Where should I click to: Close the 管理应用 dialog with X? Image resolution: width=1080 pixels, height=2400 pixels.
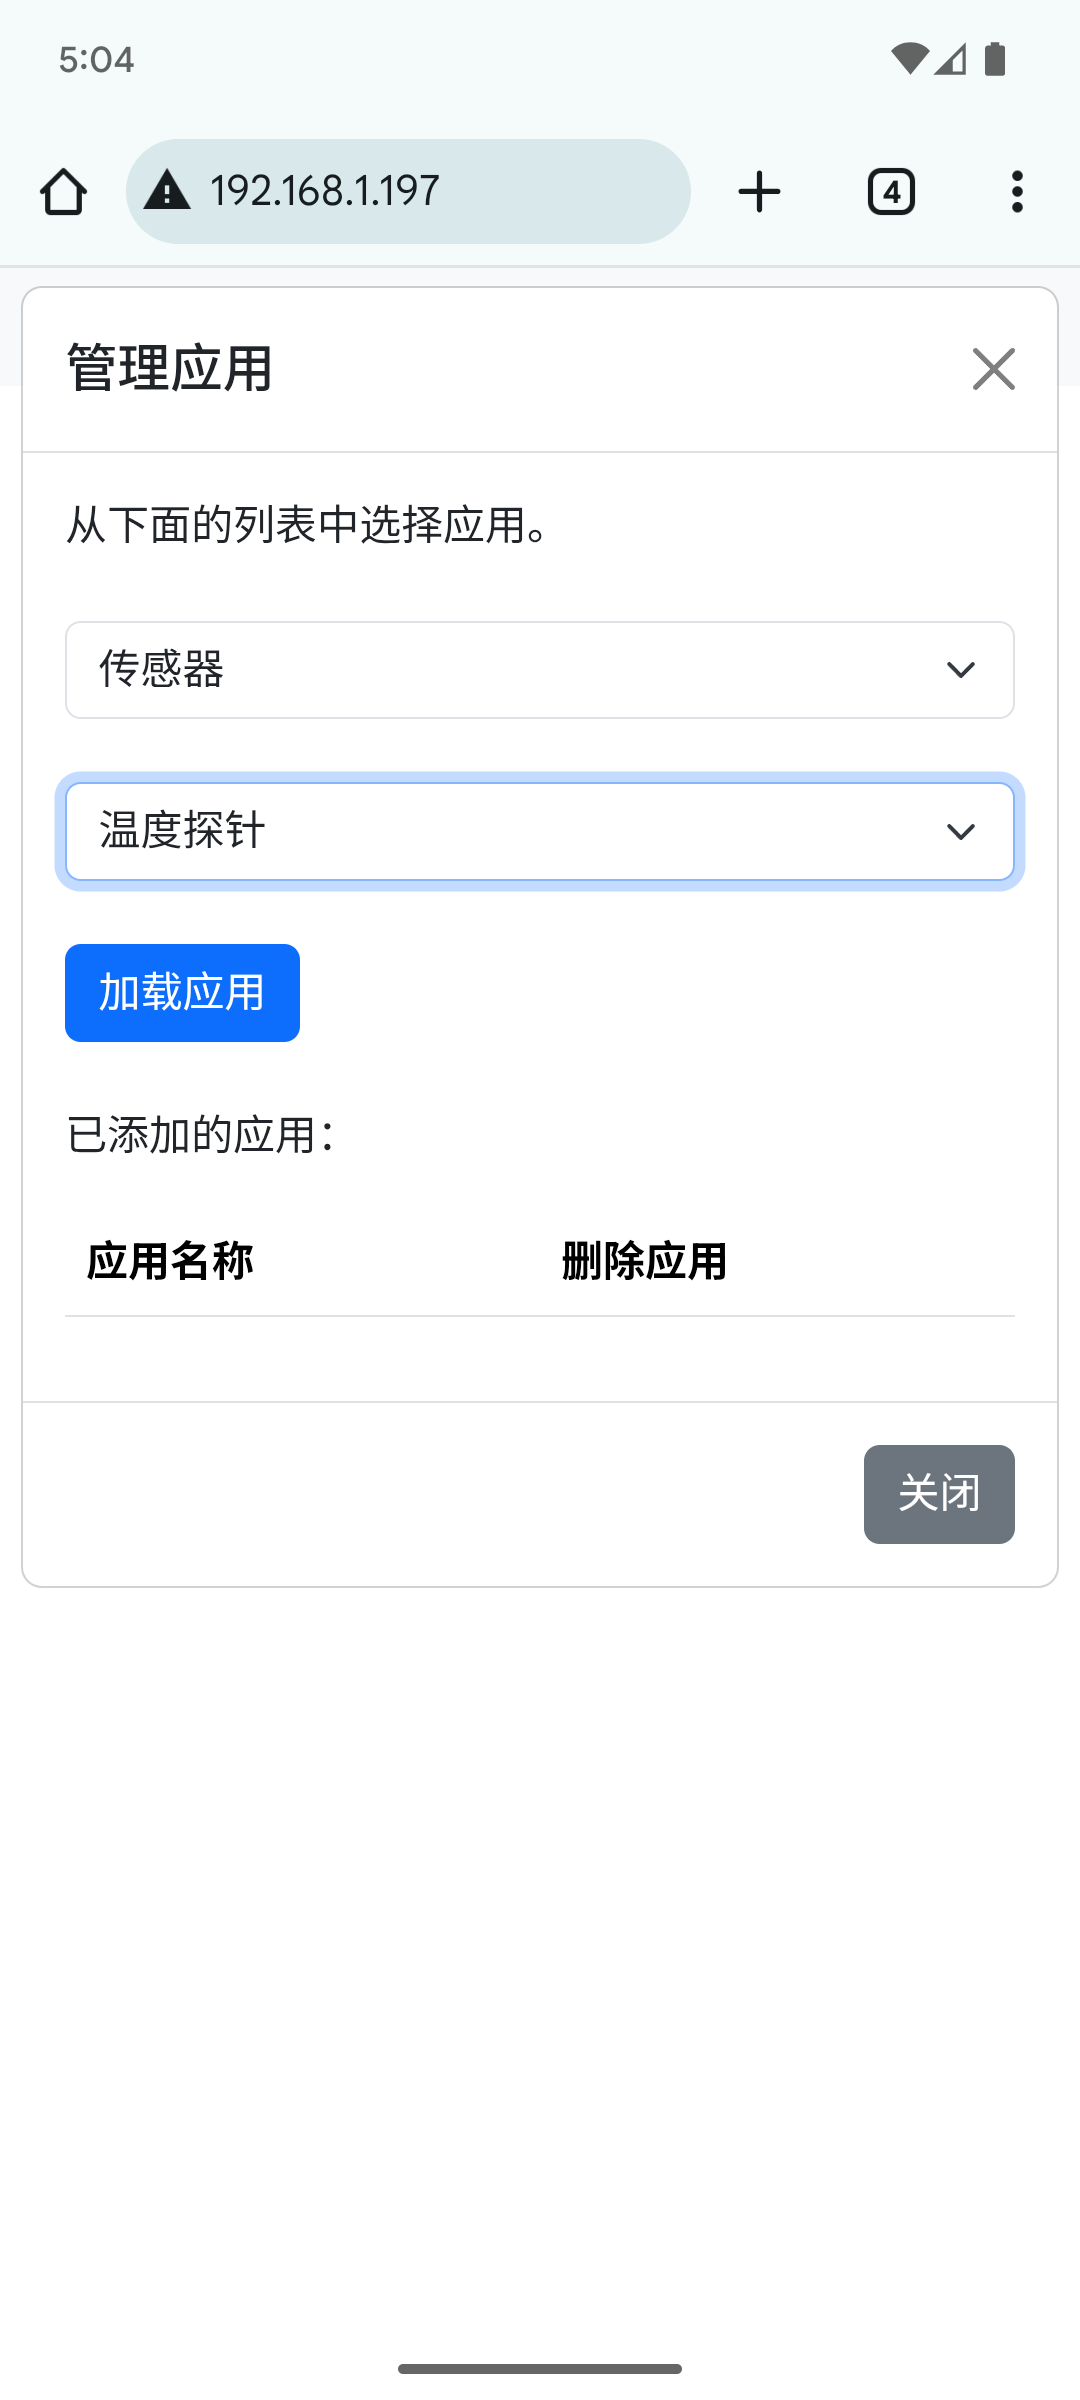point(994,369)
